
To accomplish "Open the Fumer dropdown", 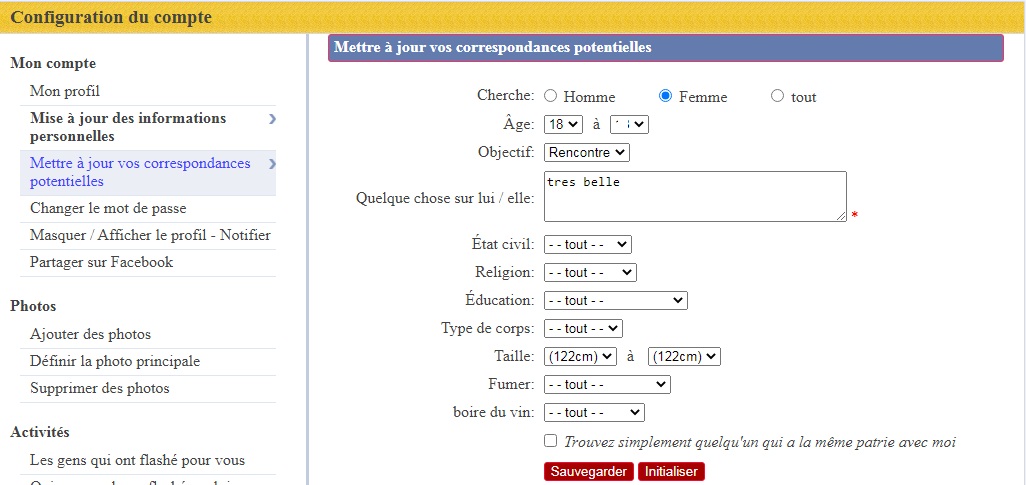I will (x=607, y=384).
